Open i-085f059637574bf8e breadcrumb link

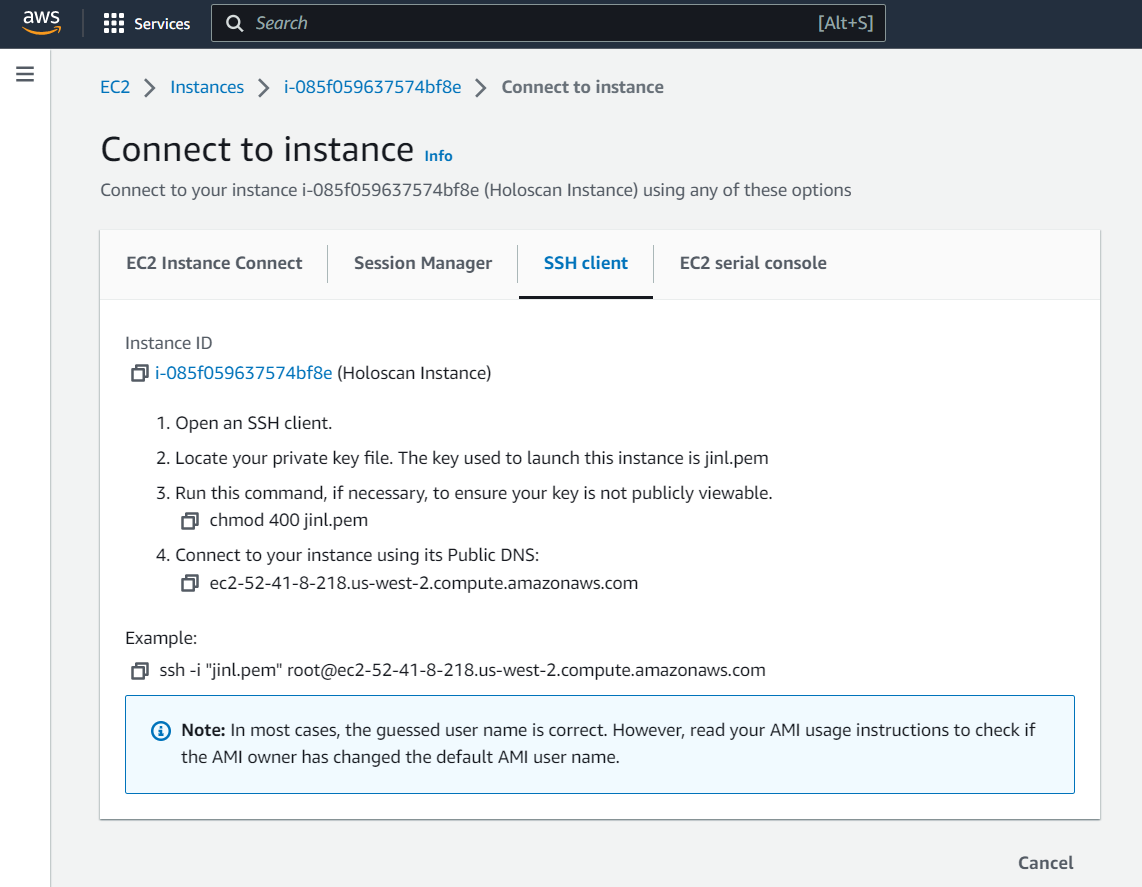[x=372, y=87]
